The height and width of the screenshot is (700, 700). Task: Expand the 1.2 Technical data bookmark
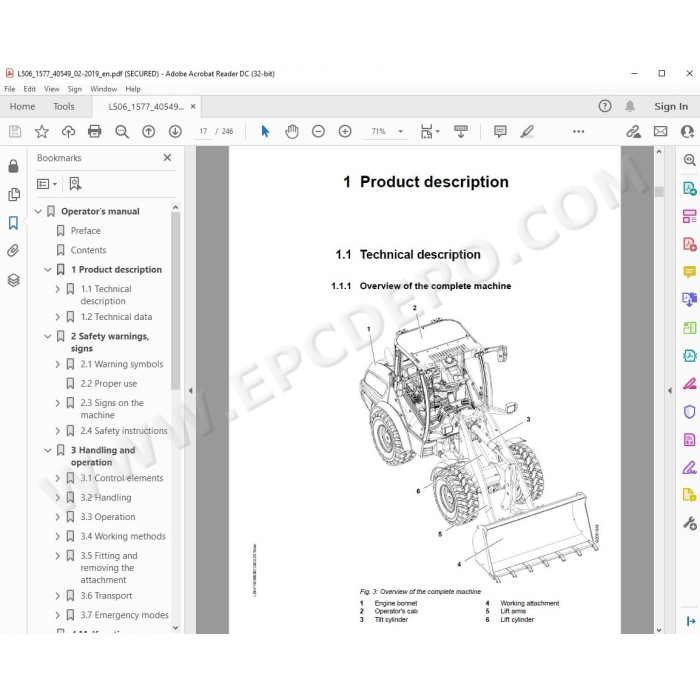(57, 317)
